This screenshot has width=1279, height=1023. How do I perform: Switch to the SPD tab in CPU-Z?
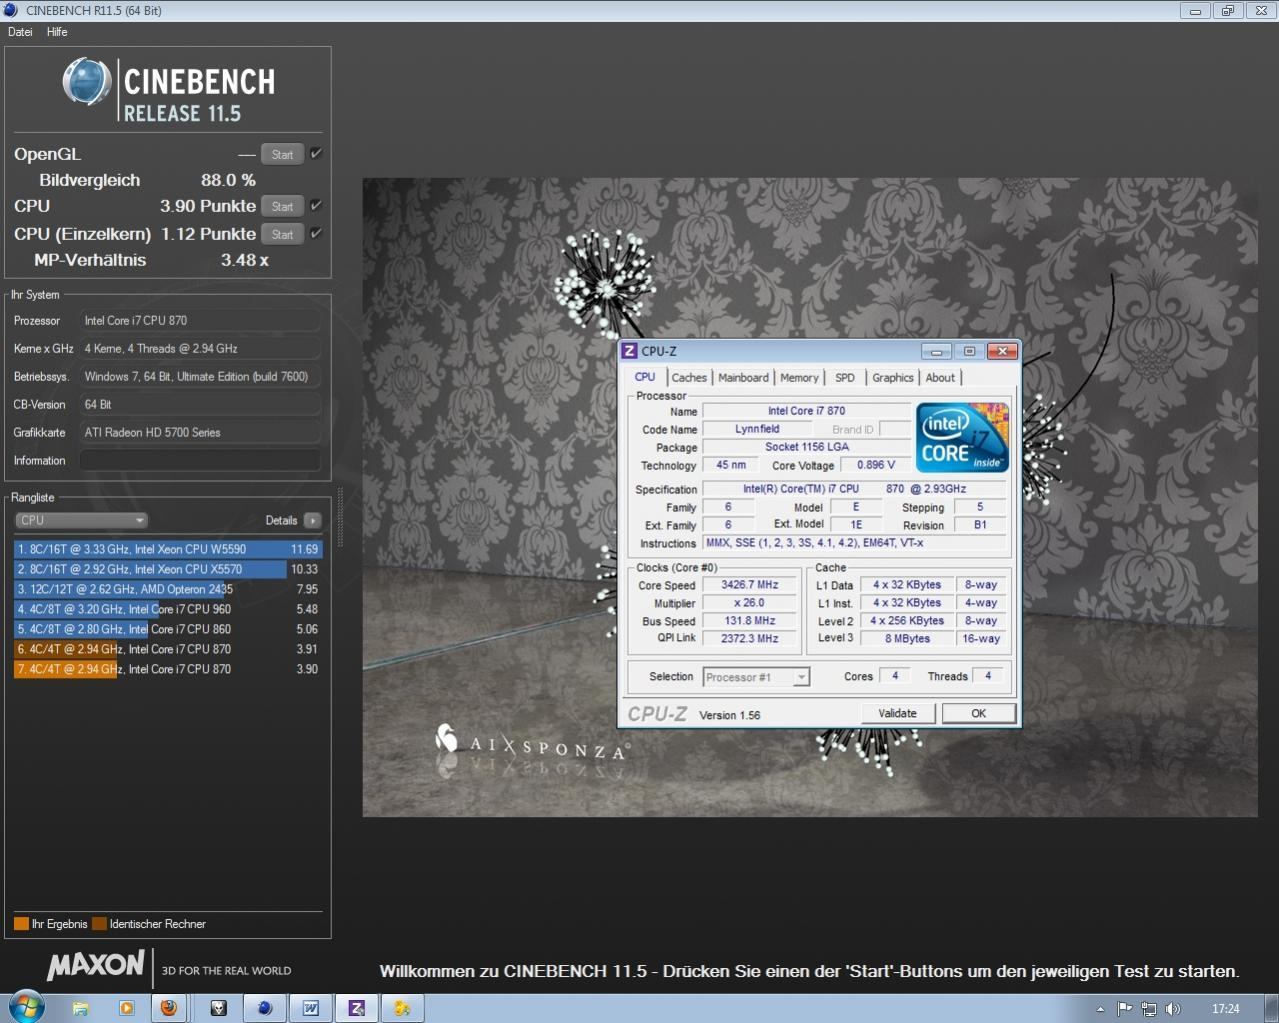pos(845,378)
